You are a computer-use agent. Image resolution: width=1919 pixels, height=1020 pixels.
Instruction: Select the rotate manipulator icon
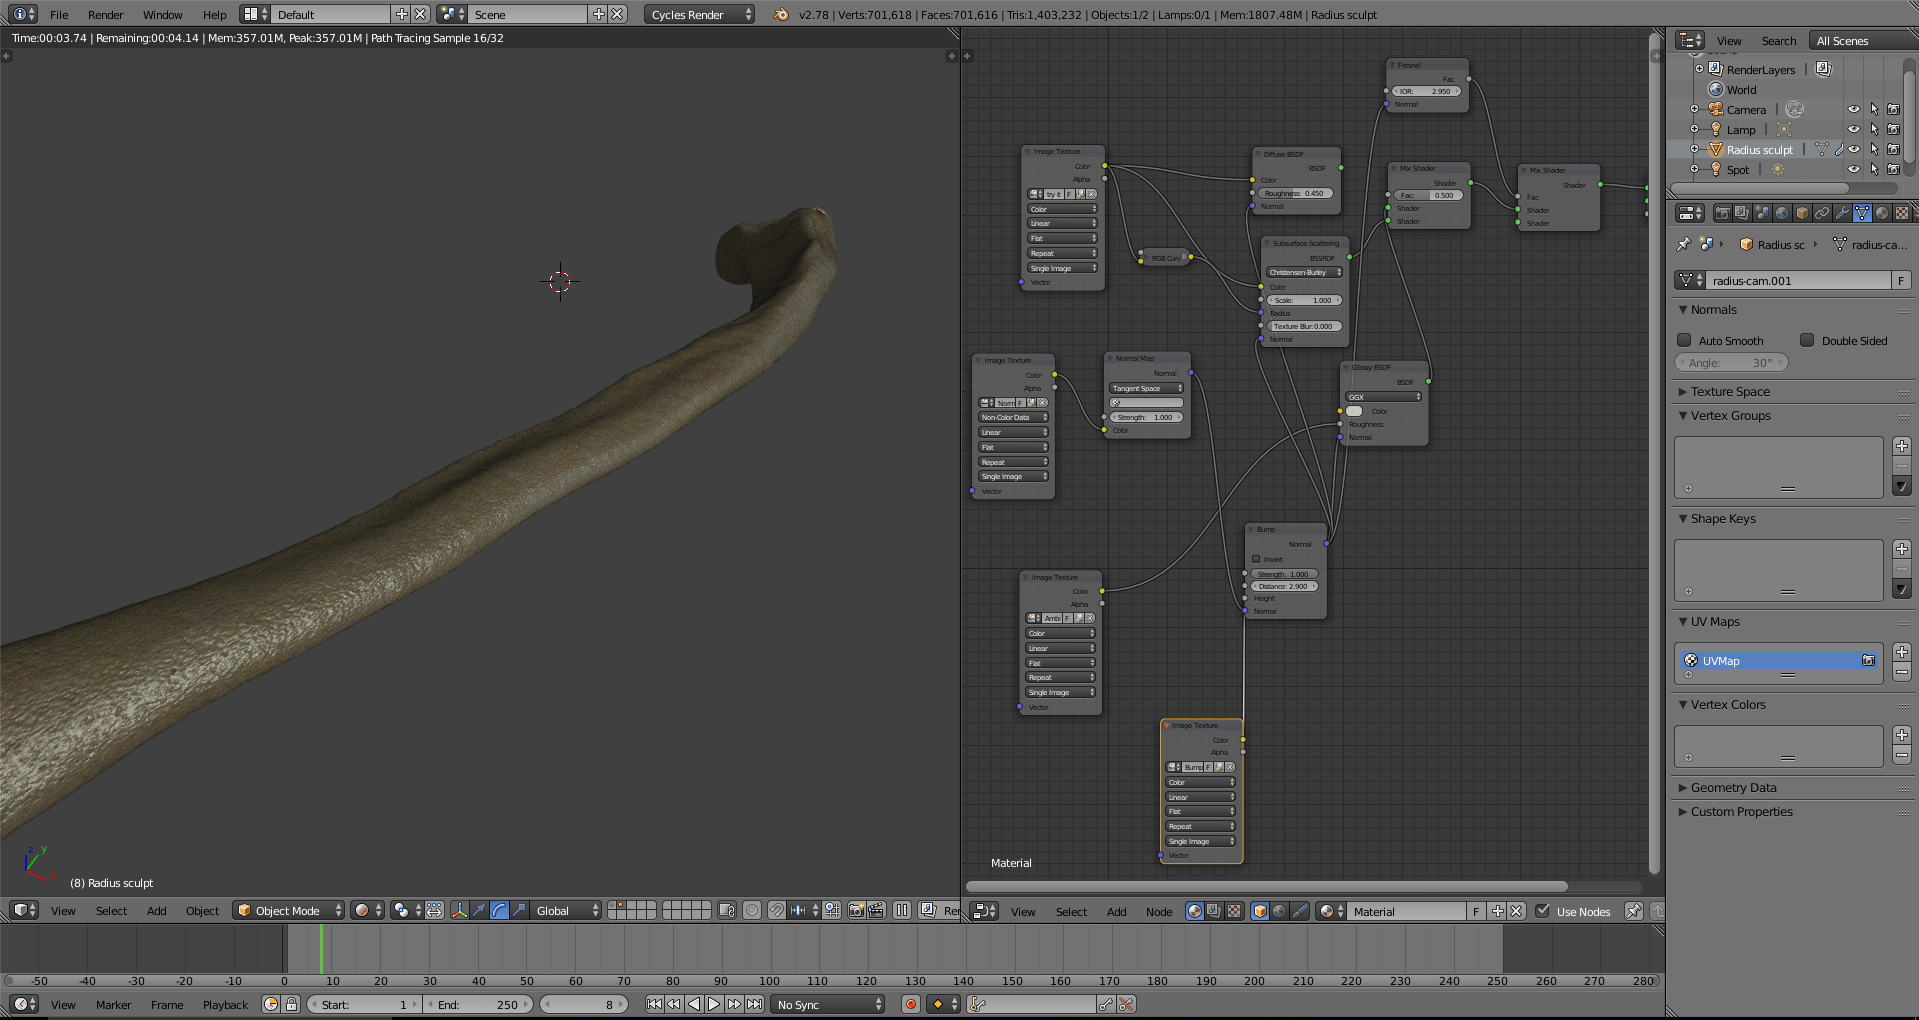tap(499, 910)
